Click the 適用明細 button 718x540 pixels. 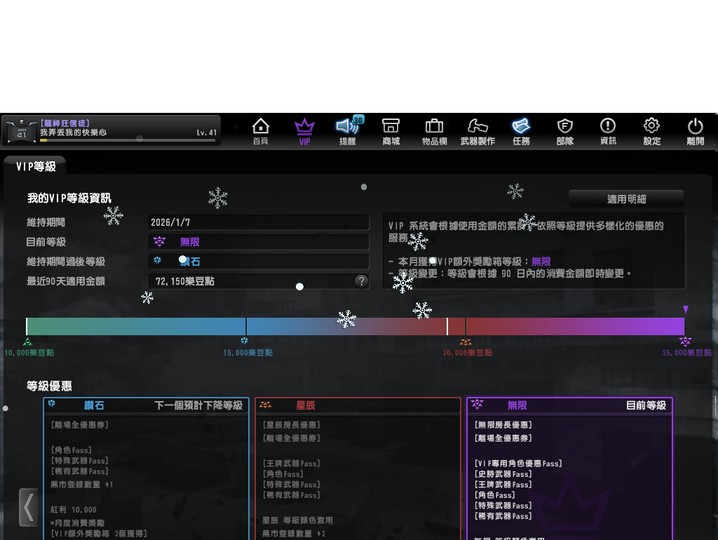tap(626, 199)
